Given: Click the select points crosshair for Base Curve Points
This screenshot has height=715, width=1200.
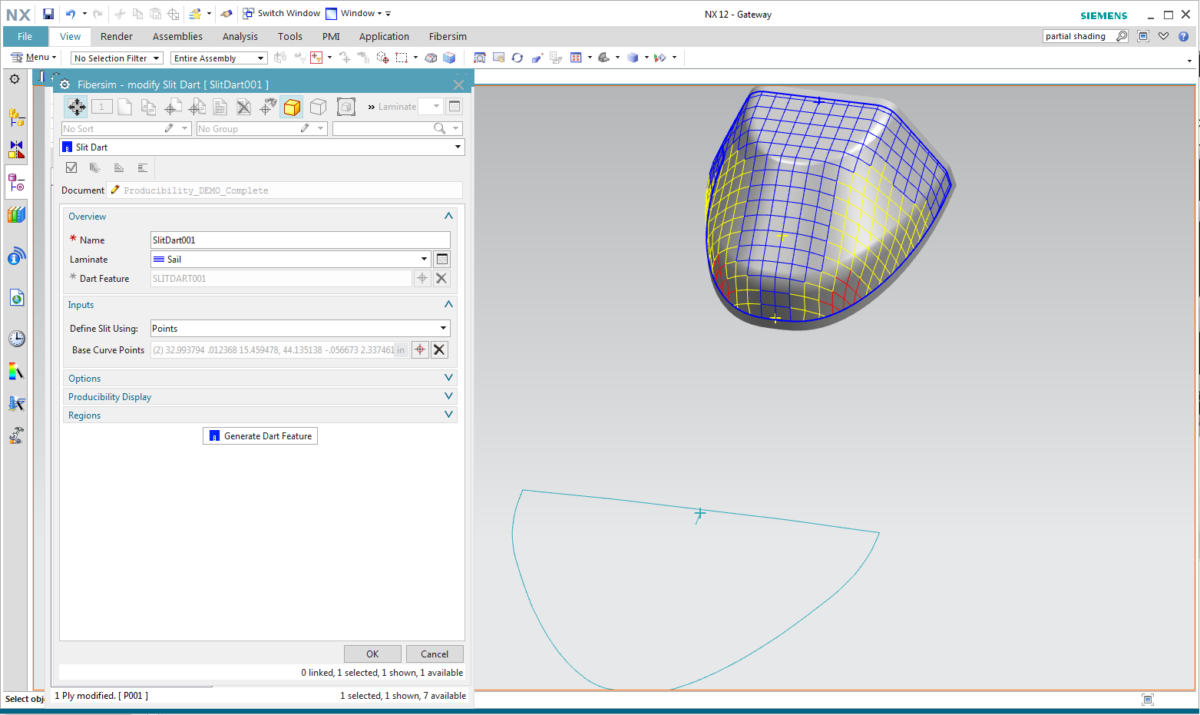Looking at the screenshot, I should pyautogui.click(x=420, y=349).
